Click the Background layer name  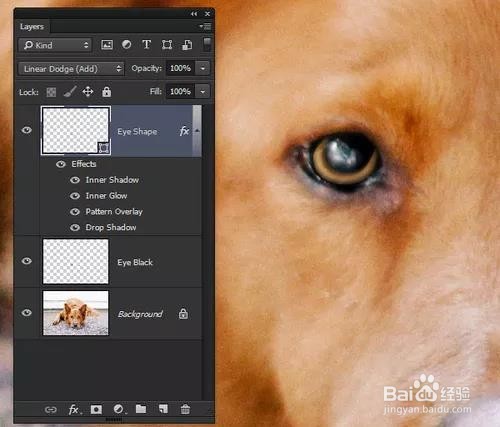coord(140,314)
